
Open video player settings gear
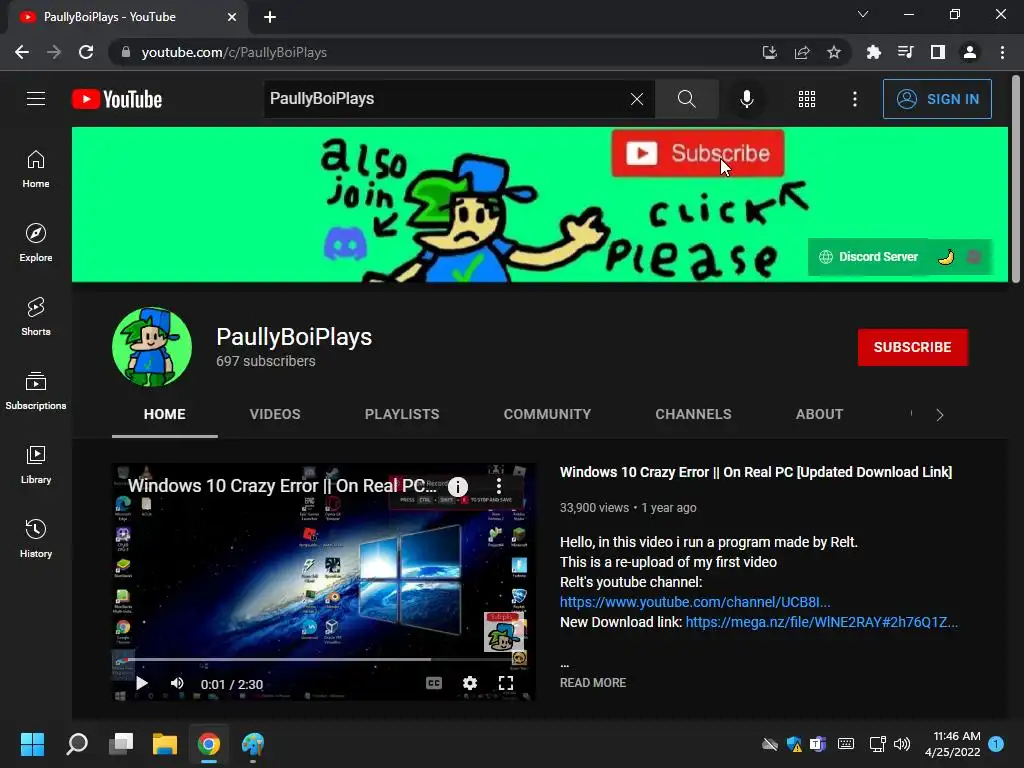[x=470, y=683]
